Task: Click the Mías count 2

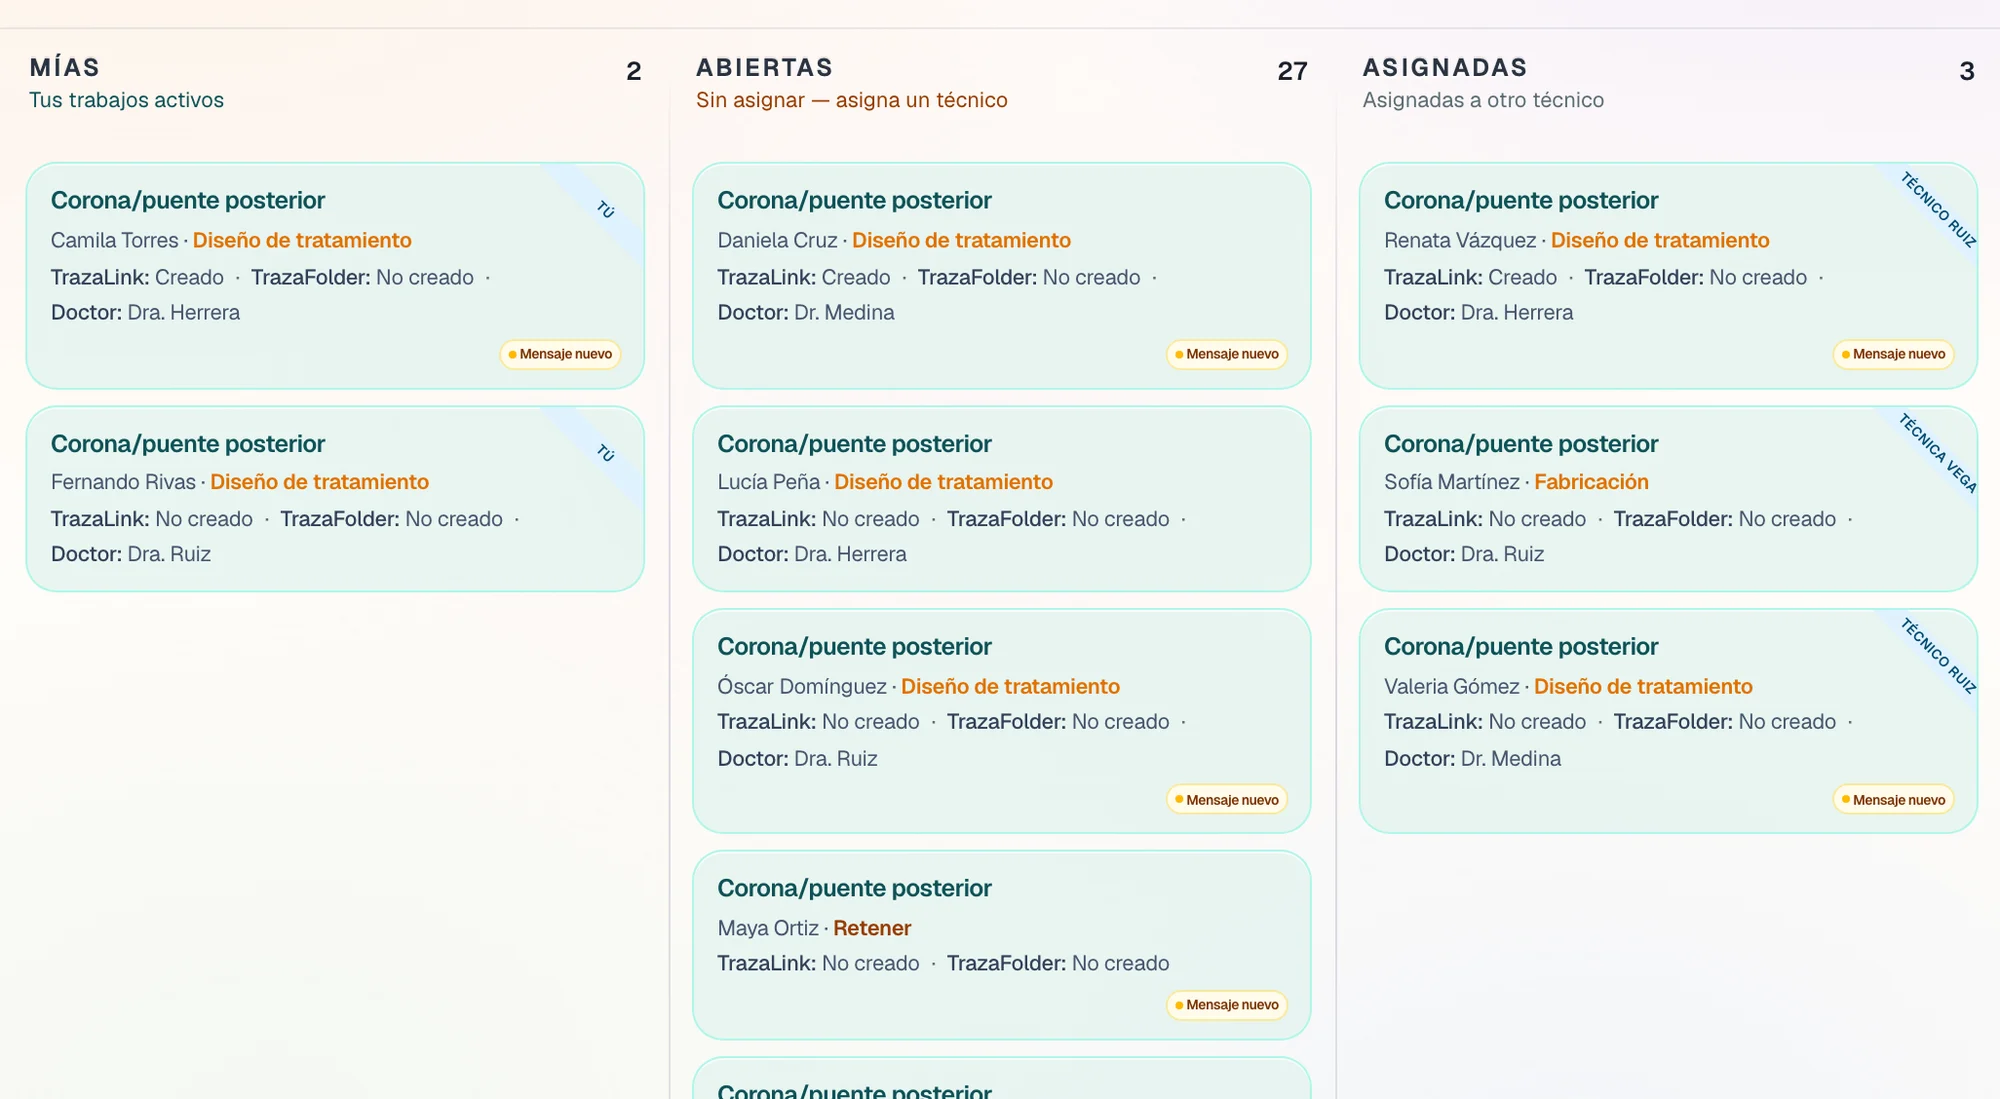Action: (x=634, y=71)
